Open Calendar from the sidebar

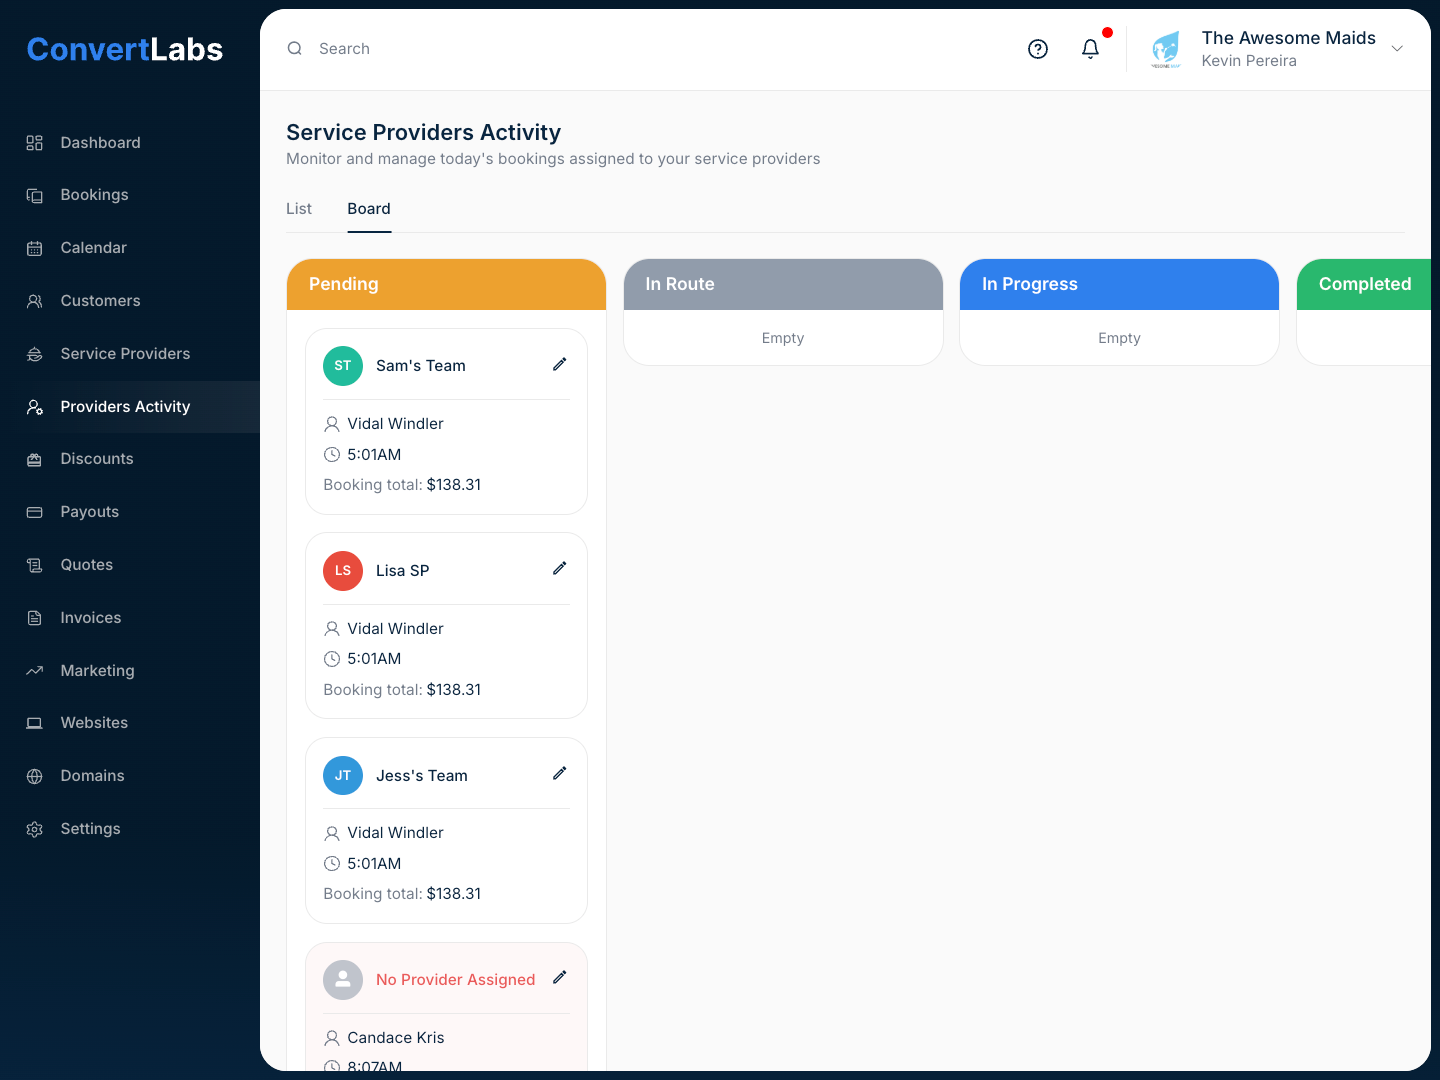click(130, 248)
